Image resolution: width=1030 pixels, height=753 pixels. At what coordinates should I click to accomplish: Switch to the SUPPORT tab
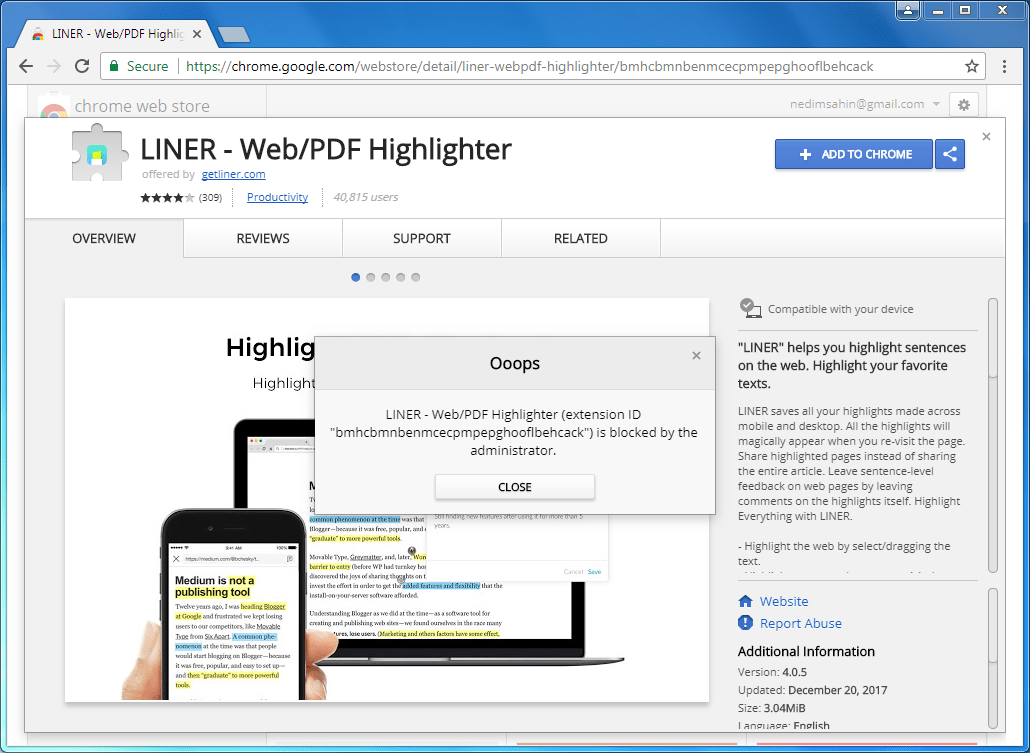point(422,239)
